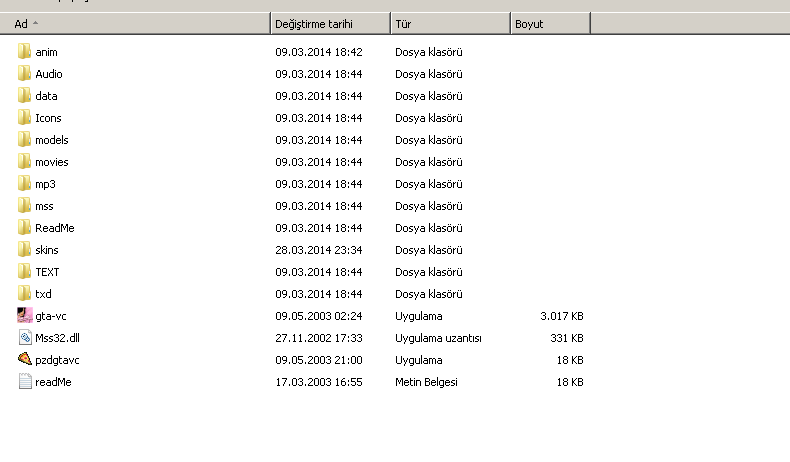Click the gta-vc size 3.017 KB

coord(562,316)
